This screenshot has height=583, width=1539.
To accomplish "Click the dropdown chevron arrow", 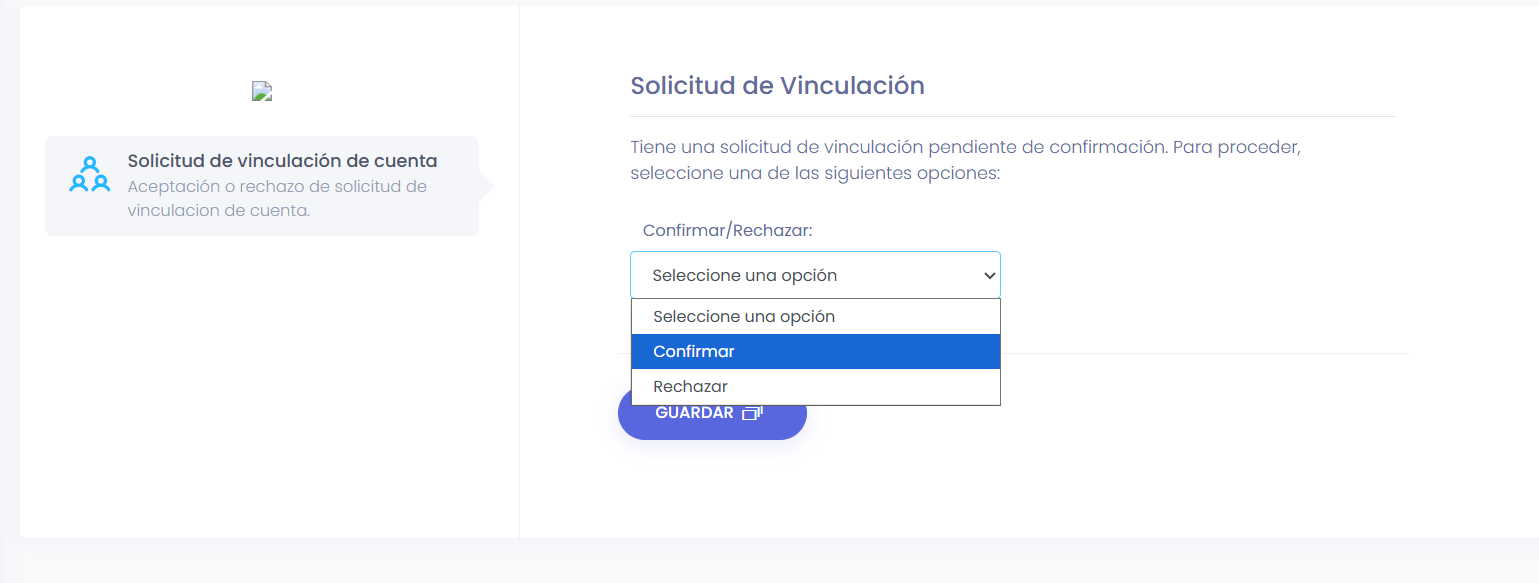I will pyautogui.click(x=988, y=275).
